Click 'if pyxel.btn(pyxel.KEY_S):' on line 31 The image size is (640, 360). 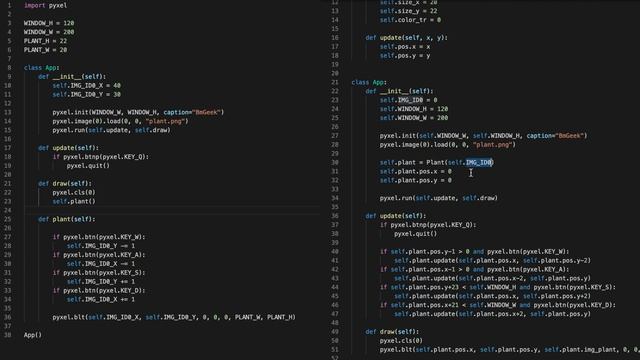(99, 273)
